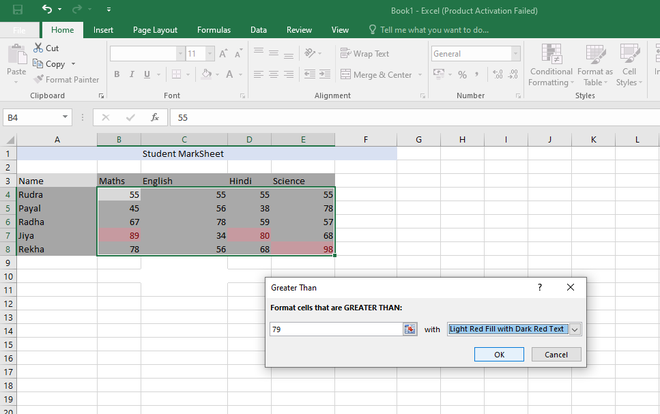The image size is (660, 414).
Task: Click the Cut scissors icon
Action: pos(38,48)
